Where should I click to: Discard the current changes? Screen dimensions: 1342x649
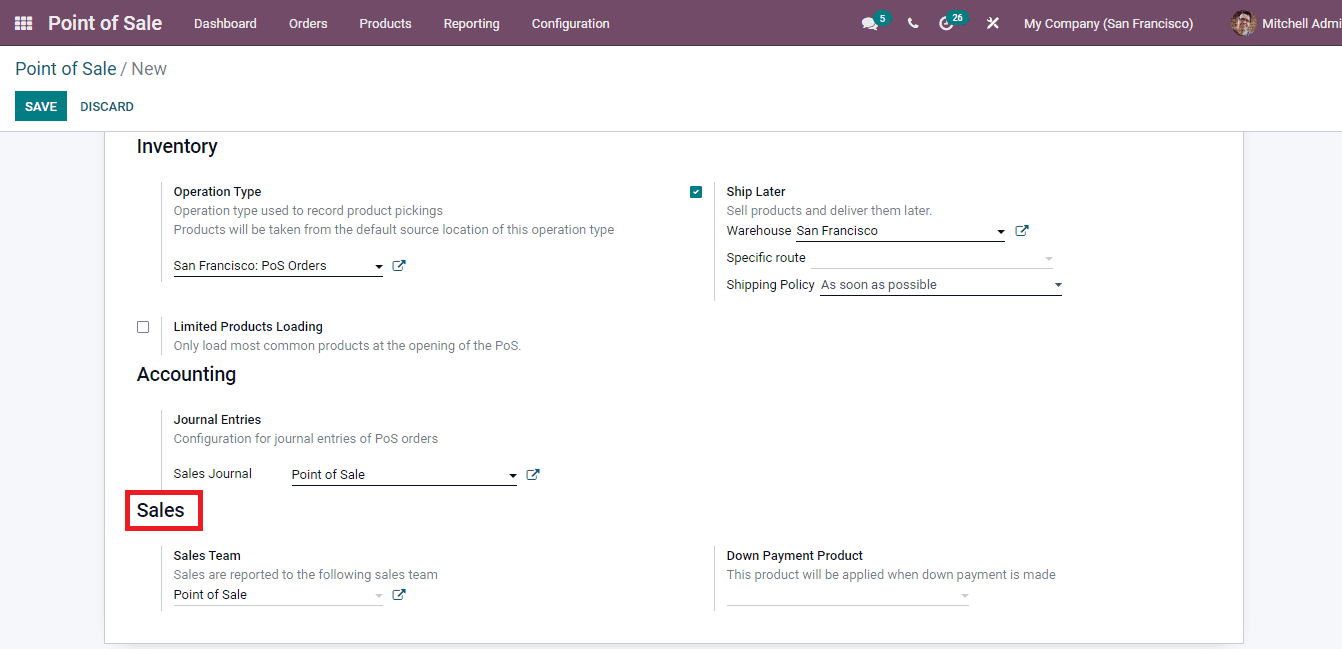tap(106, 106)
